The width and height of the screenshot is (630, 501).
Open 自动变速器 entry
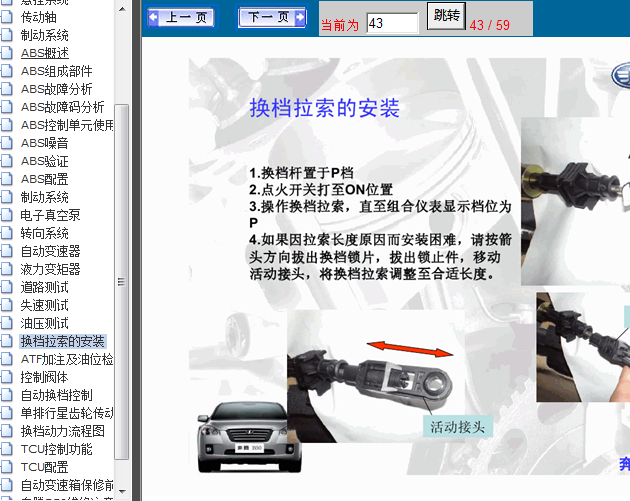point(51,251)
